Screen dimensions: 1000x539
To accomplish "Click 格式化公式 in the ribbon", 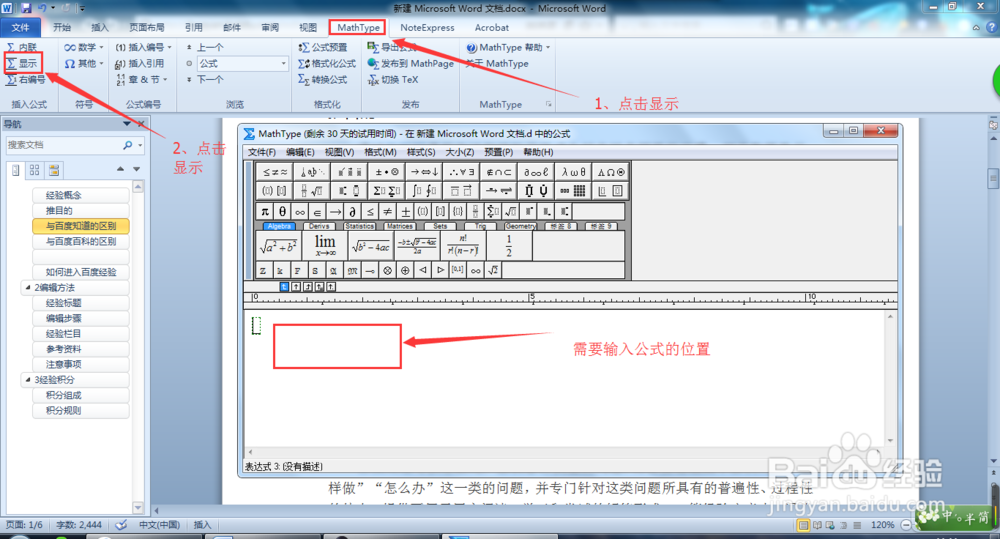I will pyautogui.click(x=327, y=63).
